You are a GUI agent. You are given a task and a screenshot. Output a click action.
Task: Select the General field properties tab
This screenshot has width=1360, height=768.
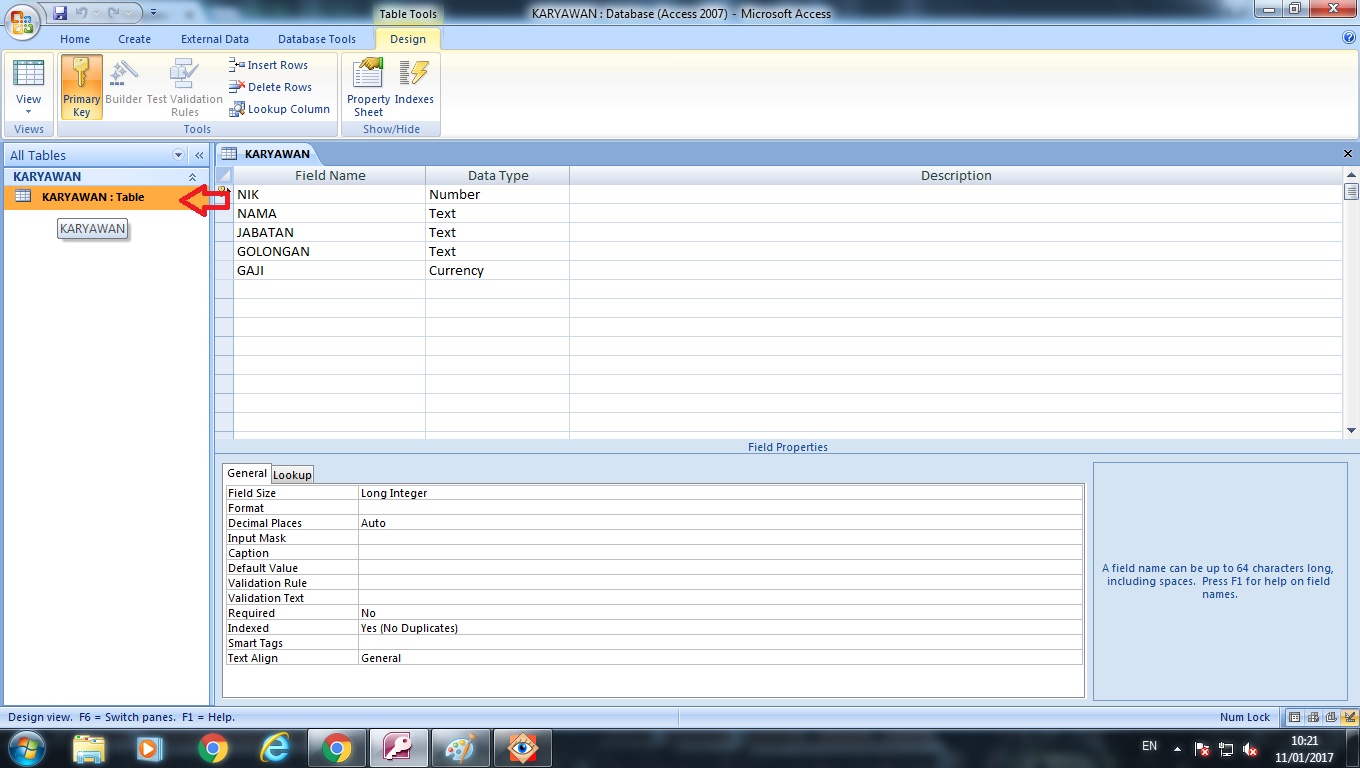pos(247,473)
